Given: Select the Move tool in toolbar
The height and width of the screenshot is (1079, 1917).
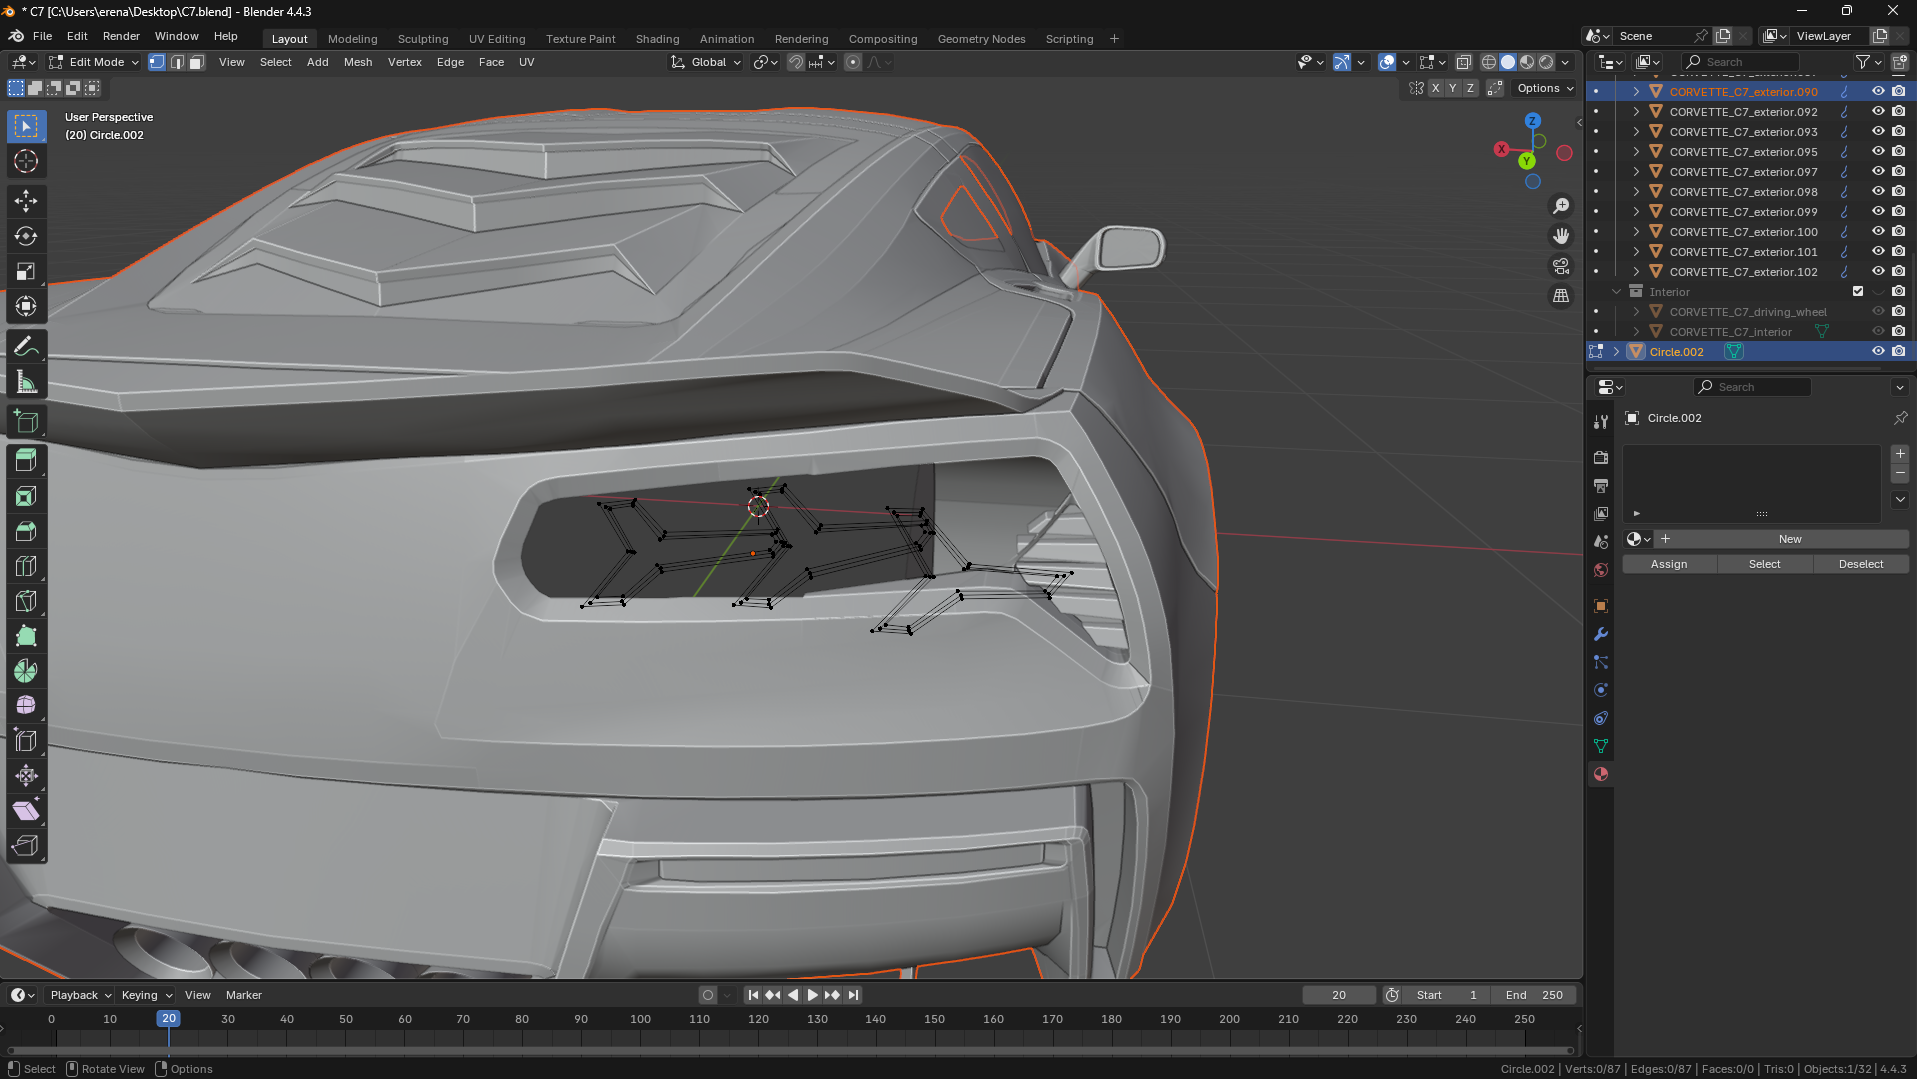Looking at the screenshot, I should (26, 201).
